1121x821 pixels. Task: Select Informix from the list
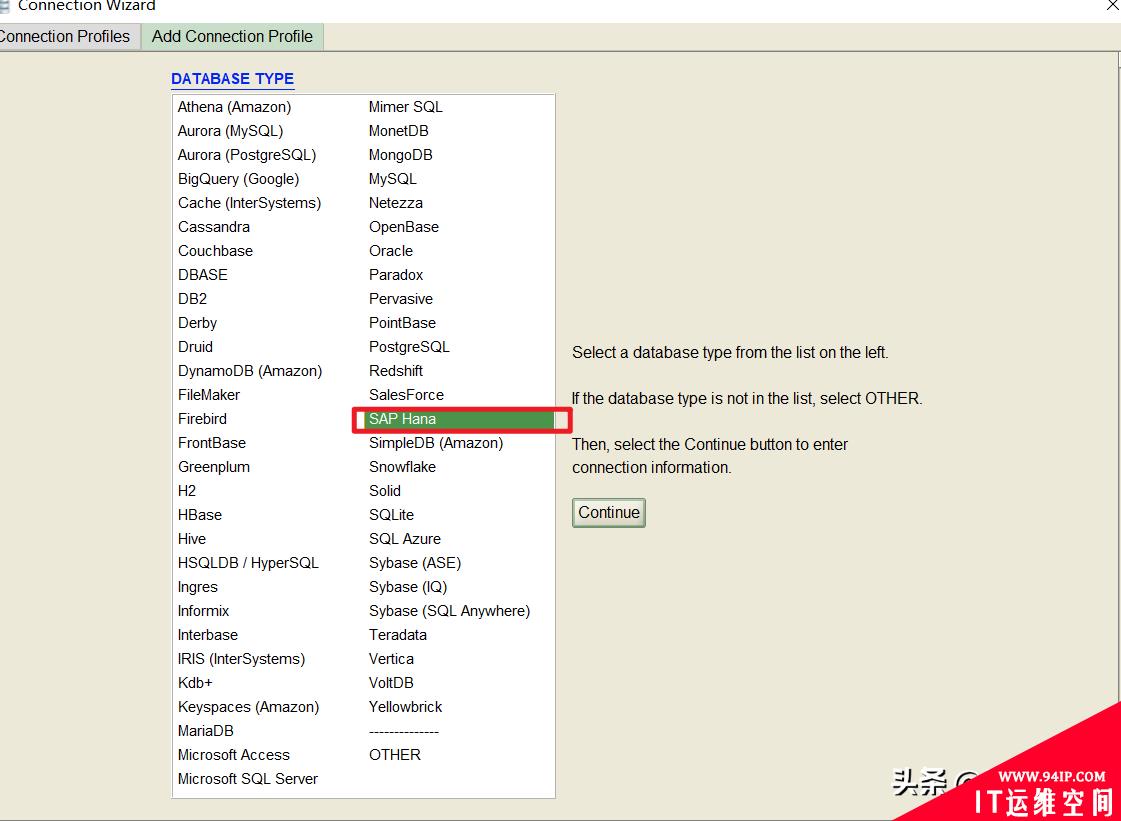coord(203,611)
